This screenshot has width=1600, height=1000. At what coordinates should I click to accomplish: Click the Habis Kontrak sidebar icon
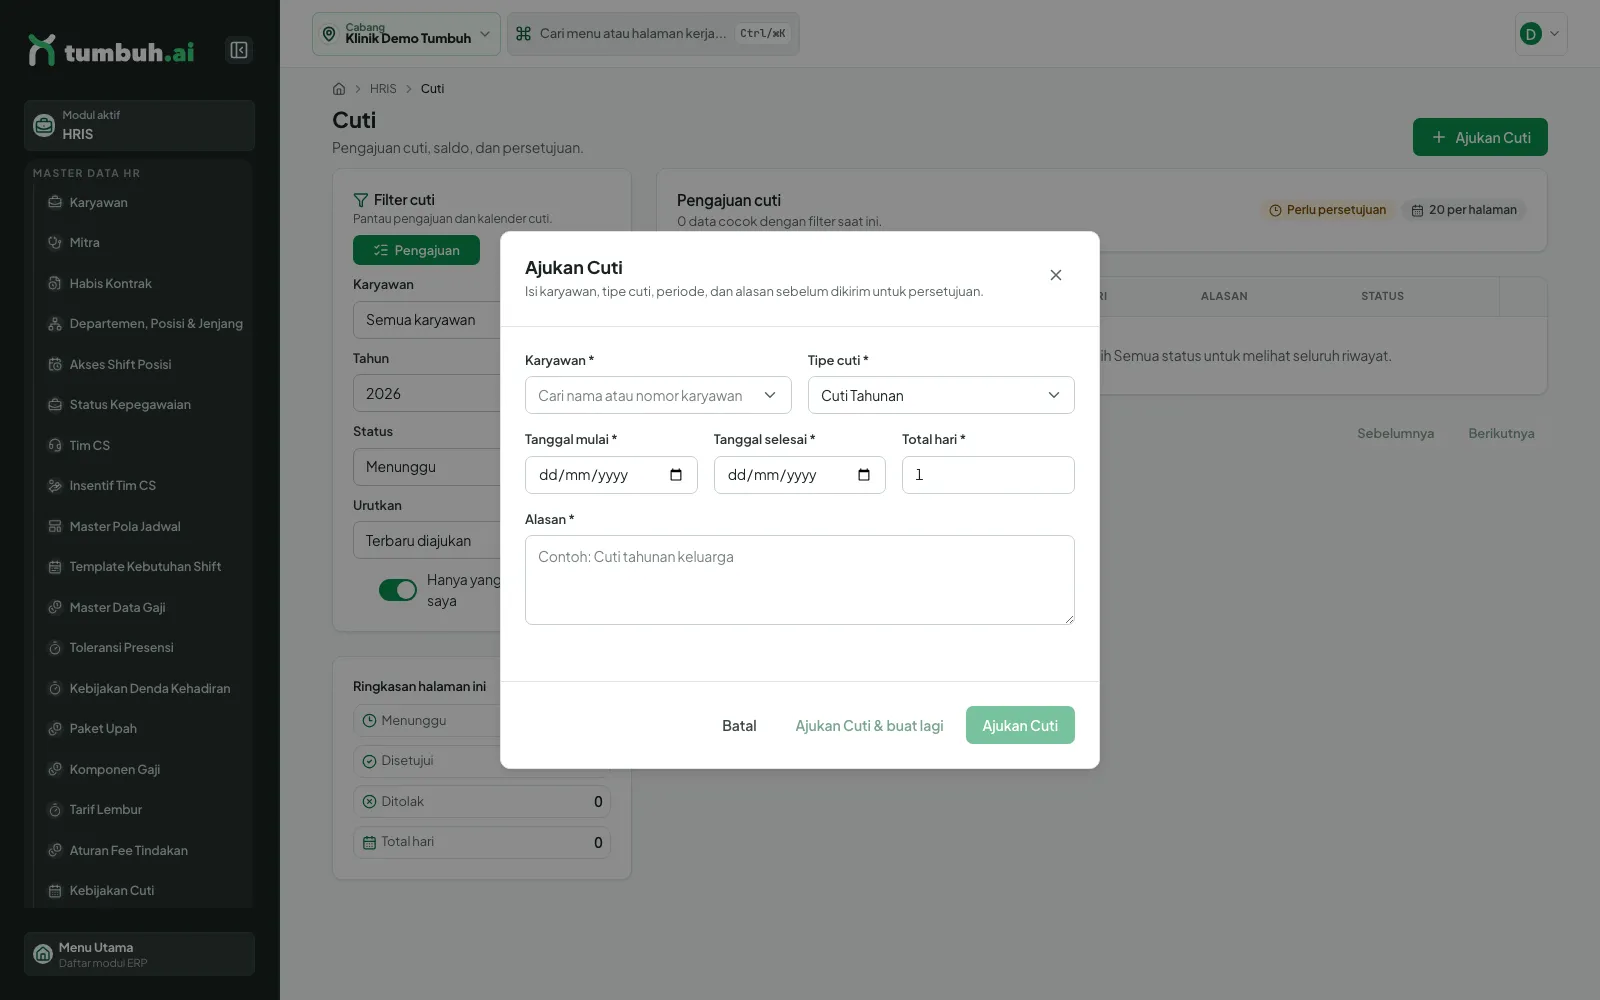(55, 284)
